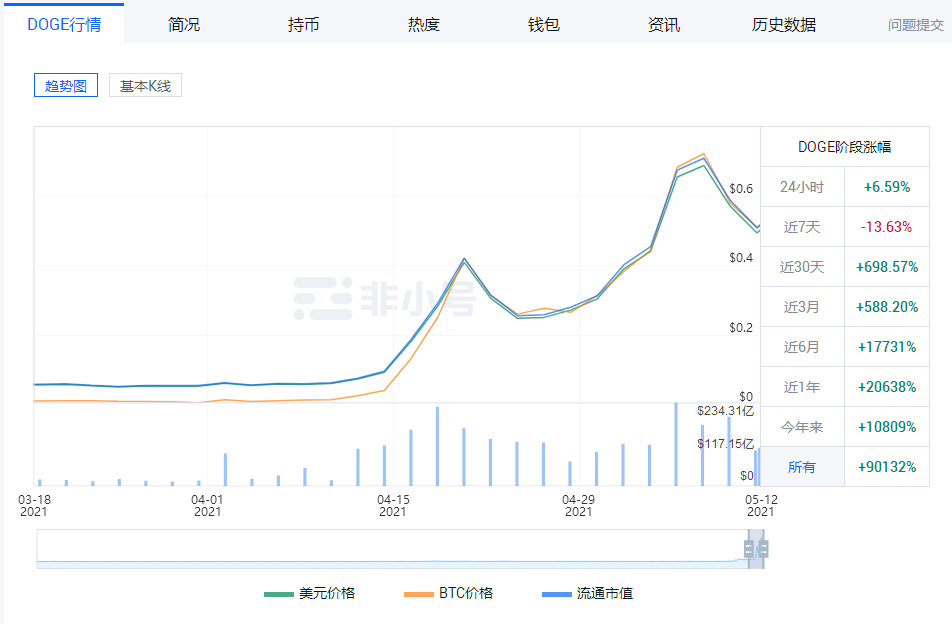Click the 所有 row showing +90132%
Image resolution: width=952 pixels, height=624 pixels.
[844, 467]
